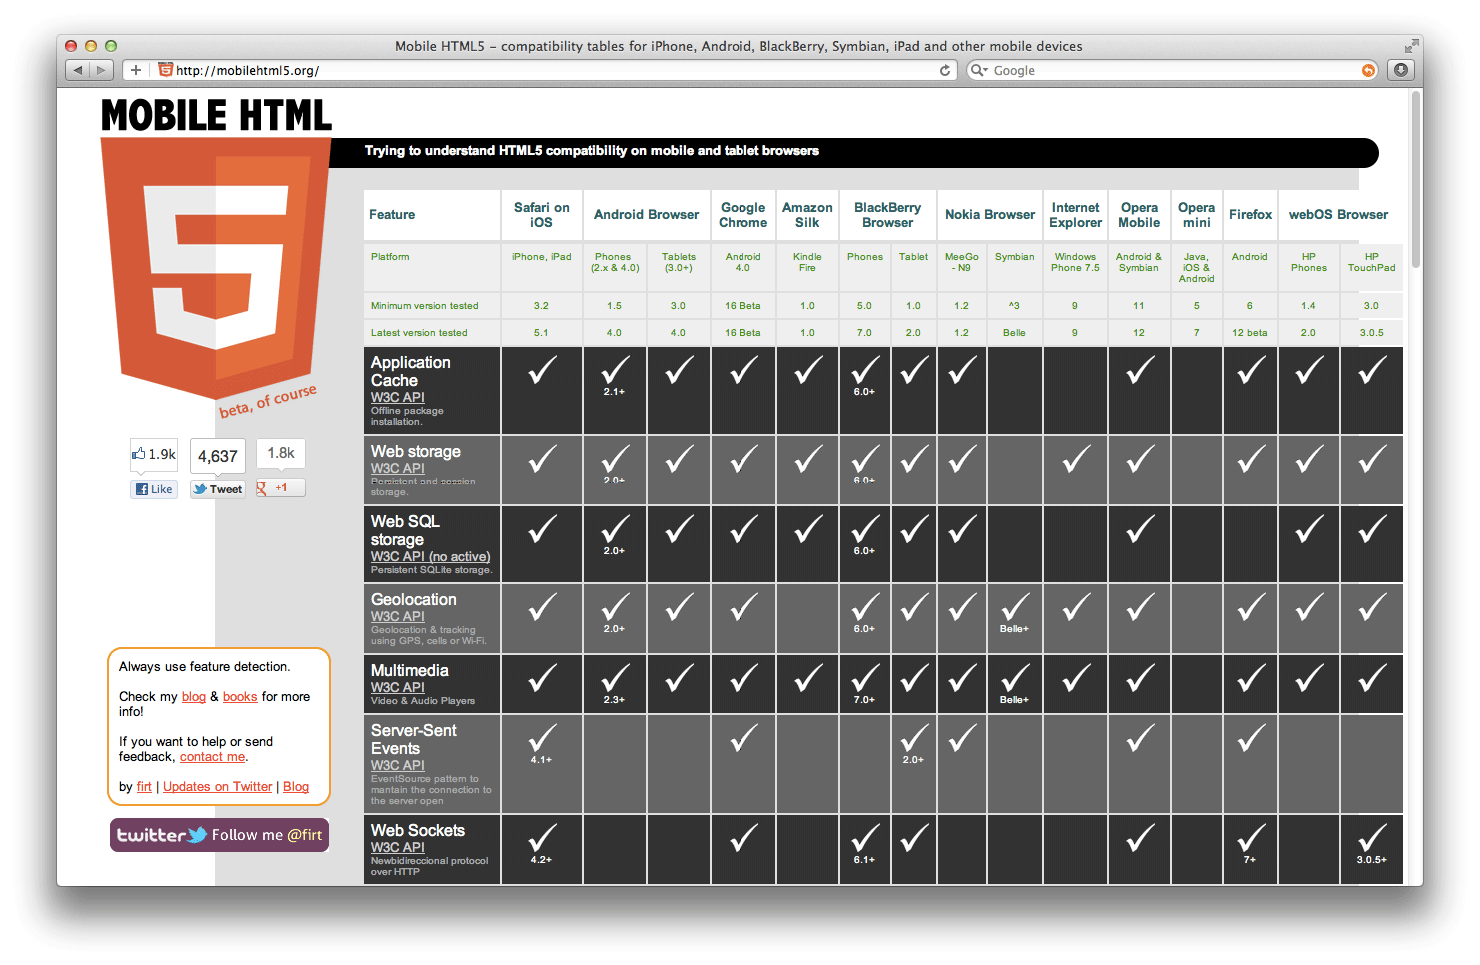Enter full screen using the window's corner arrows

[x=1411, y=46]
